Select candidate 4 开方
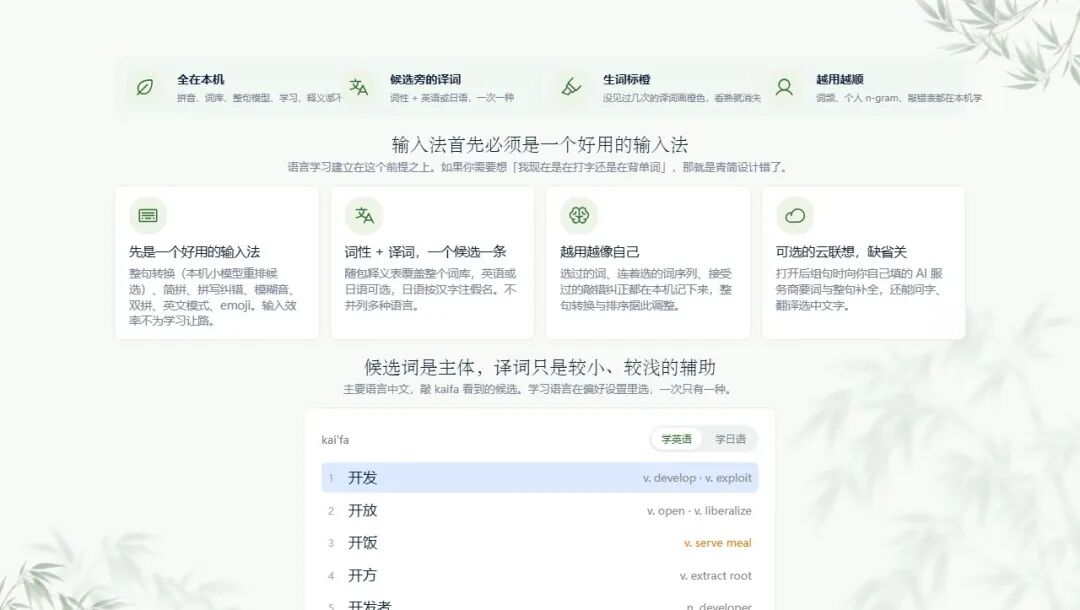Screen dimensions: 1080x610 coord(539,576)
